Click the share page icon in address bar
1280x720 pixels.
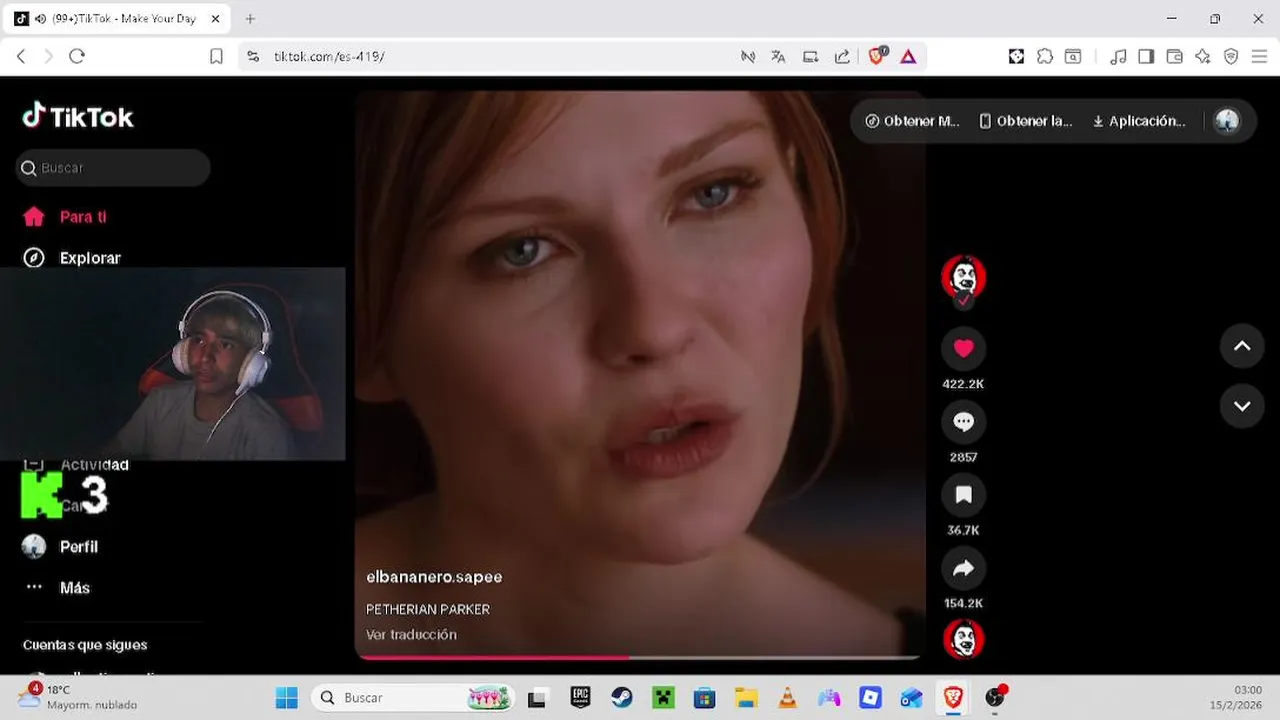point(842,57)
